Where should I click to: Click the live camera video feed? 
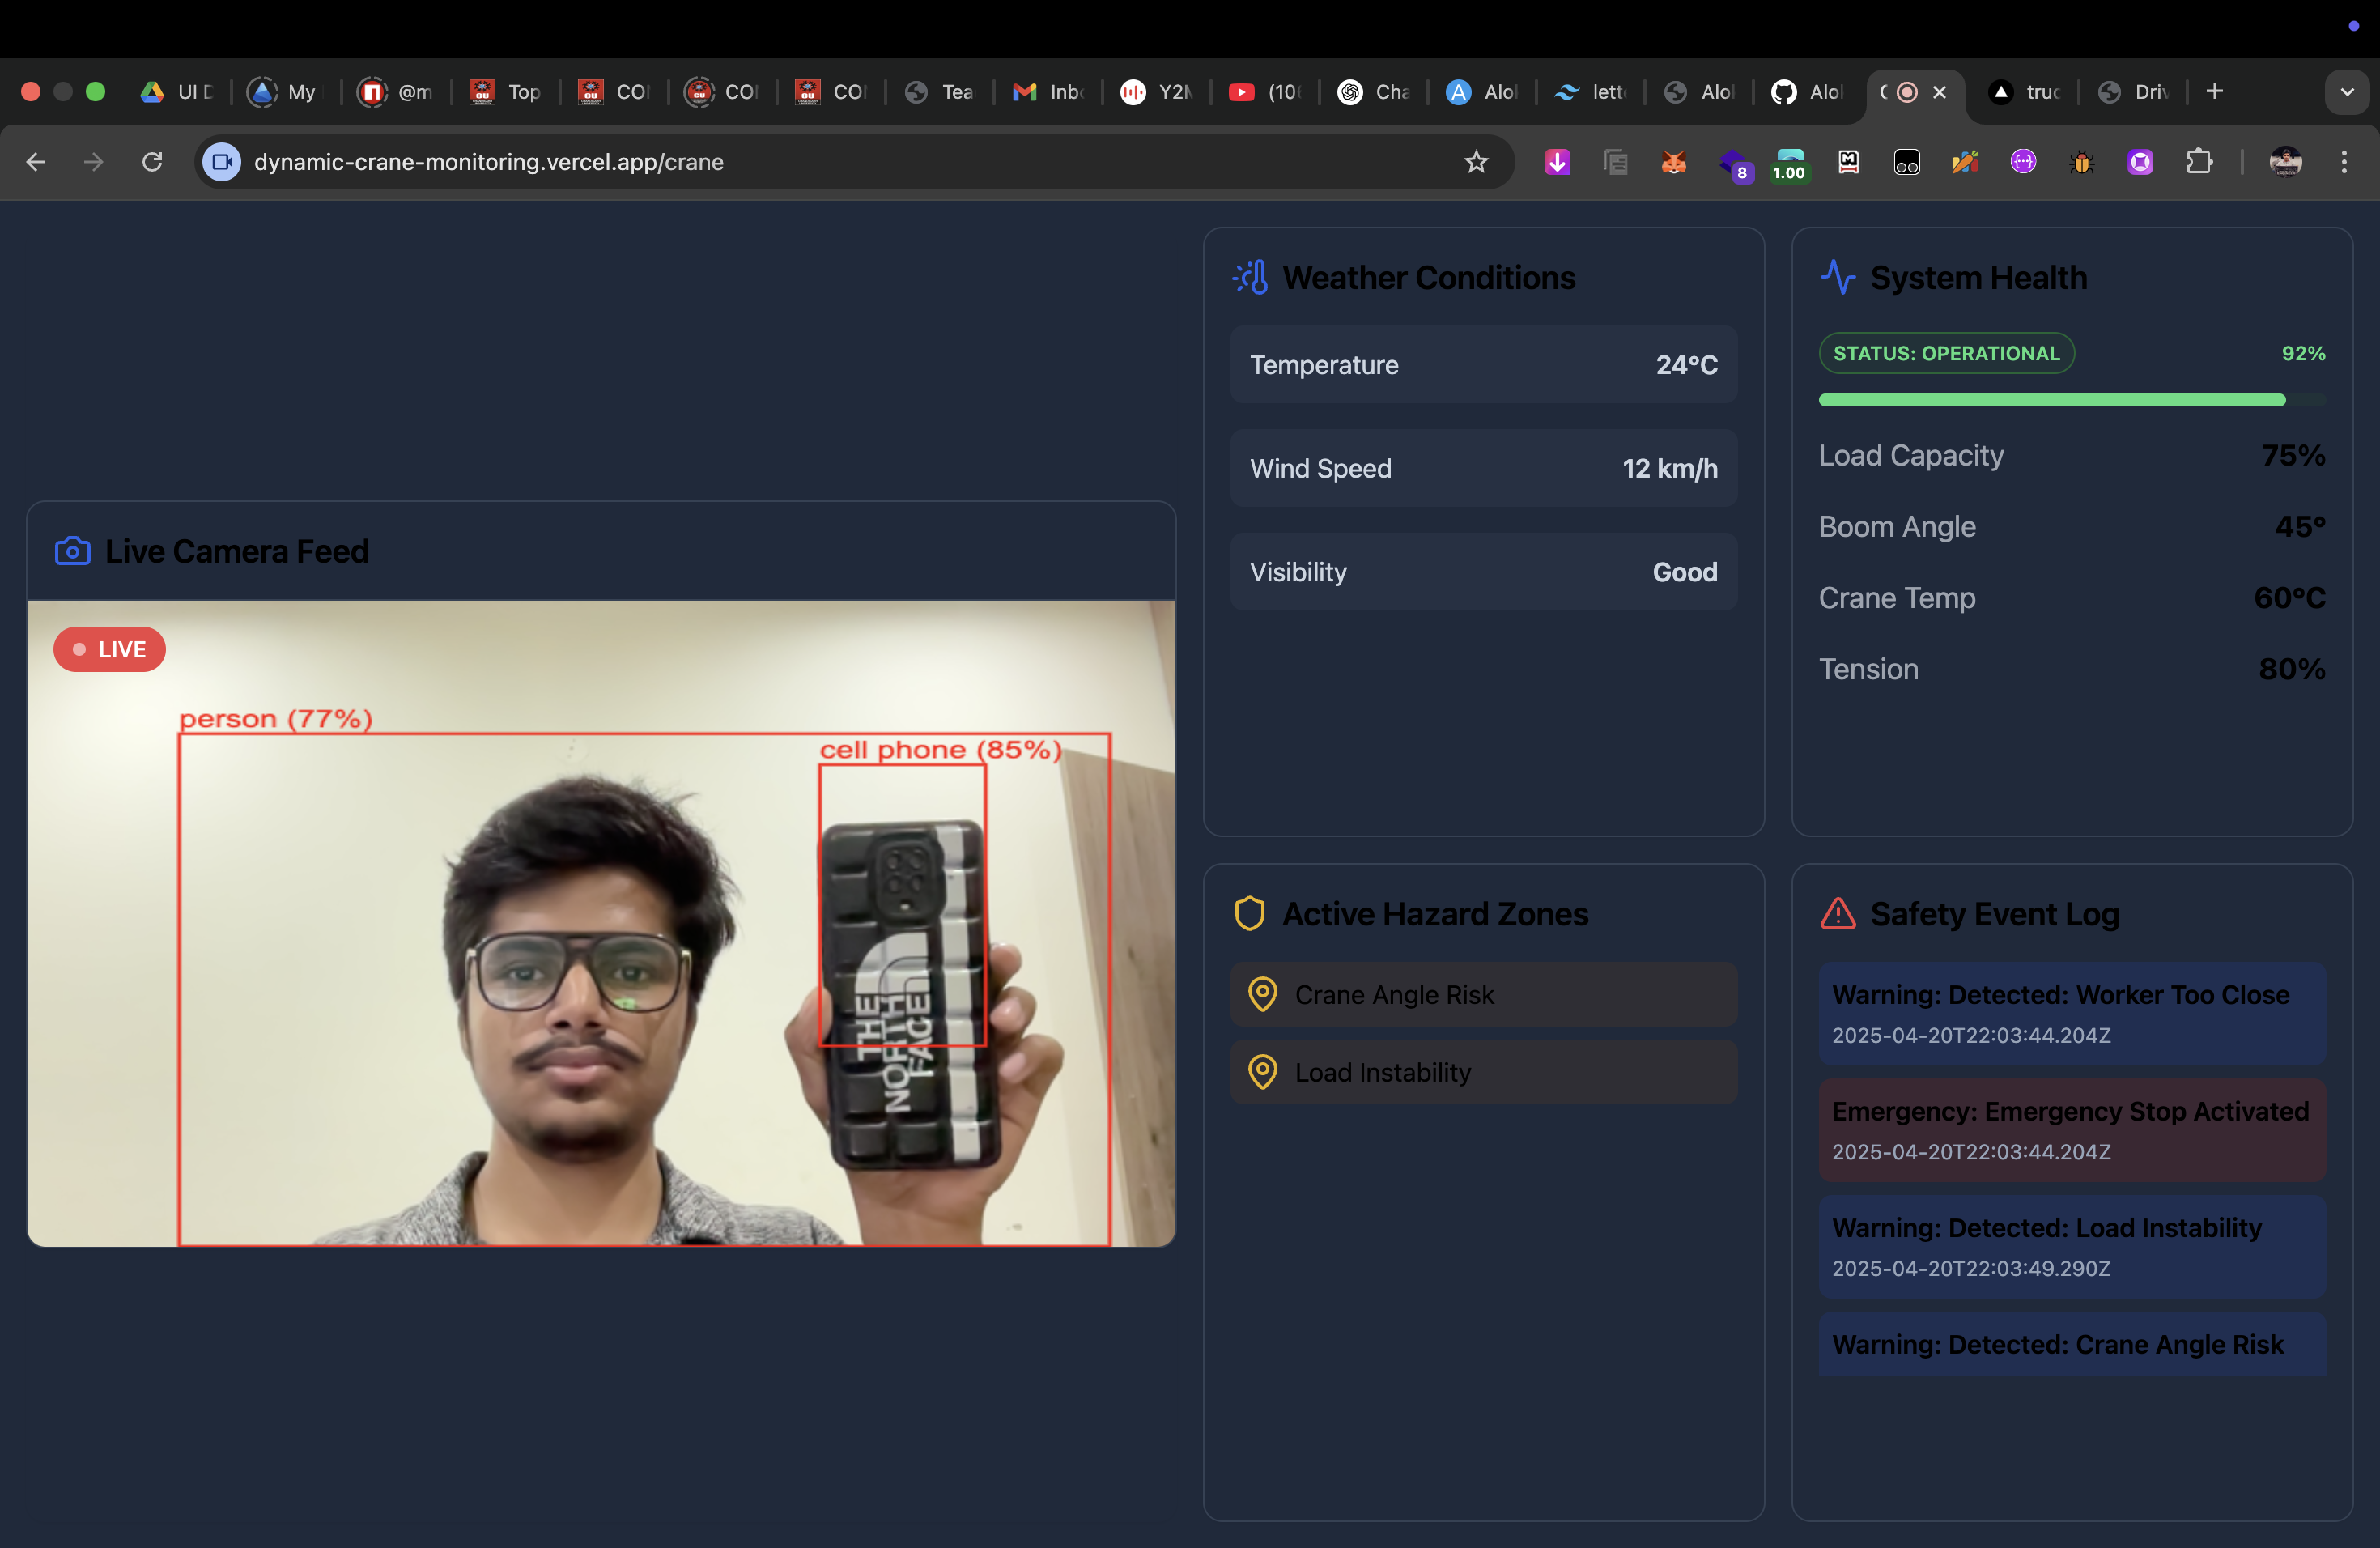tap(601, 923)
